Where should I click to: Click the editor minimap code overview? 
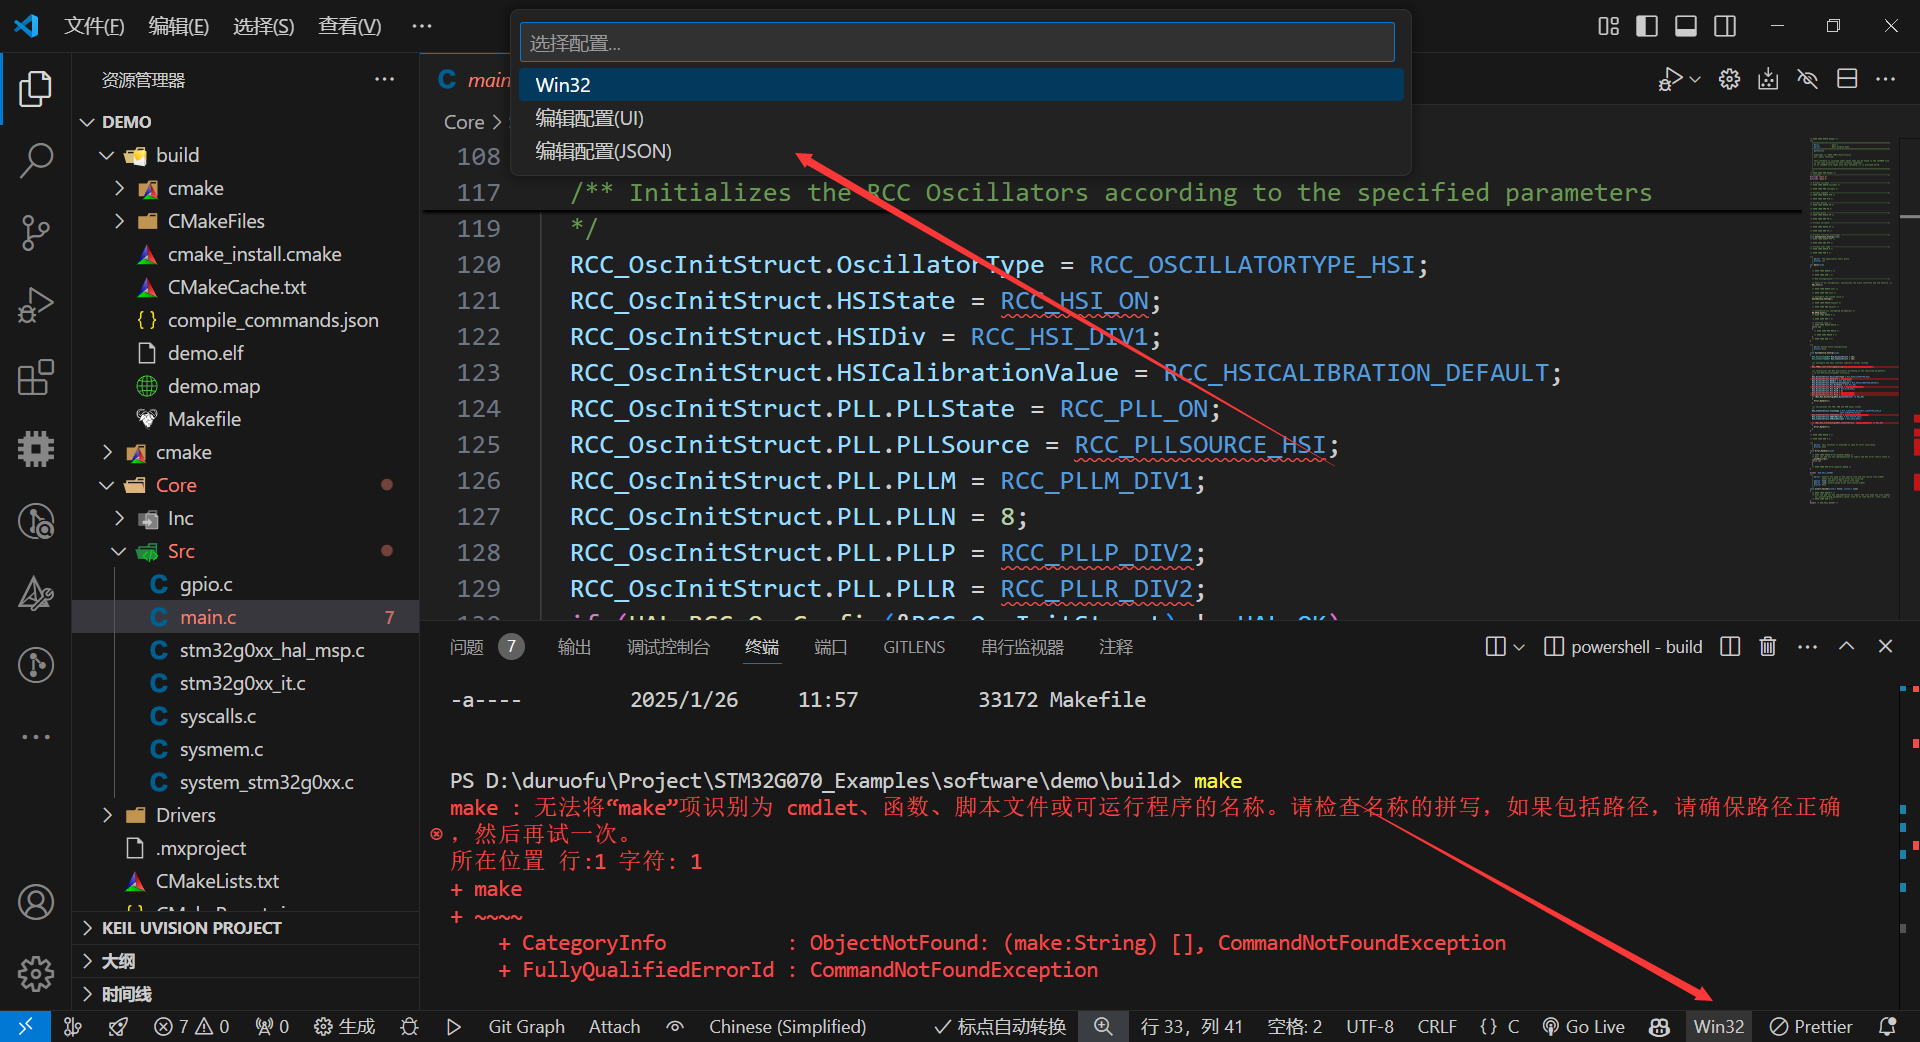coord(1850,320)
